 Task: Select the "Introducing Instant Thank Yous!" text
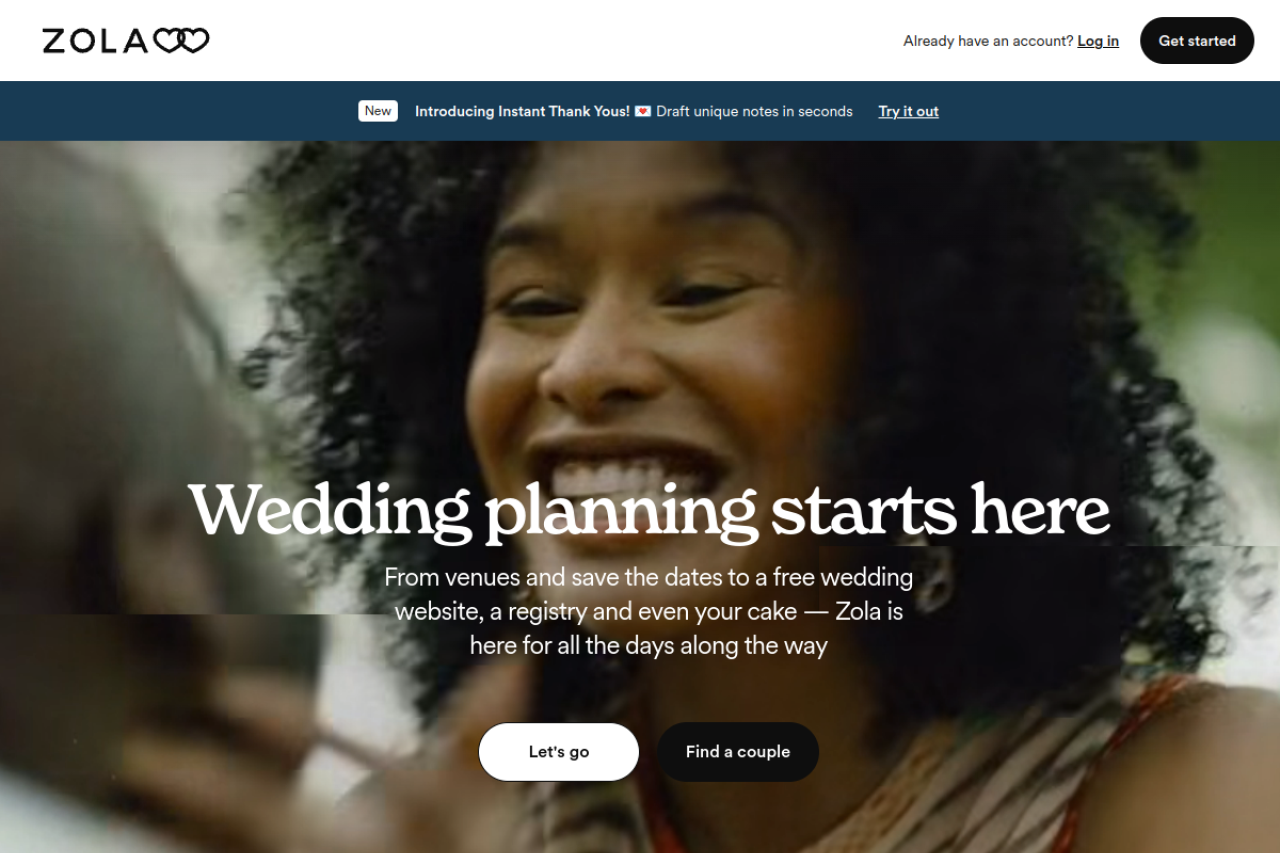(522, 111)
